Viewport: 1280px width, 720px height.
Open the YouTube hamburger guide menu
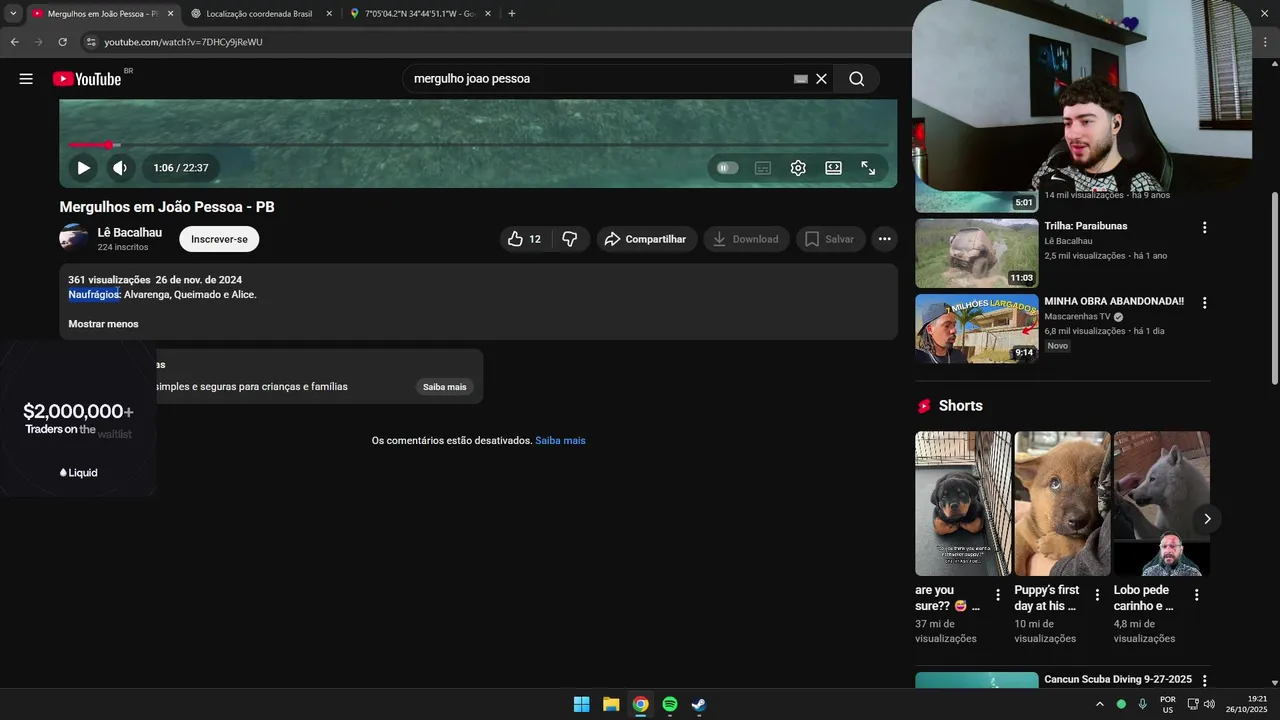point(26,79)
